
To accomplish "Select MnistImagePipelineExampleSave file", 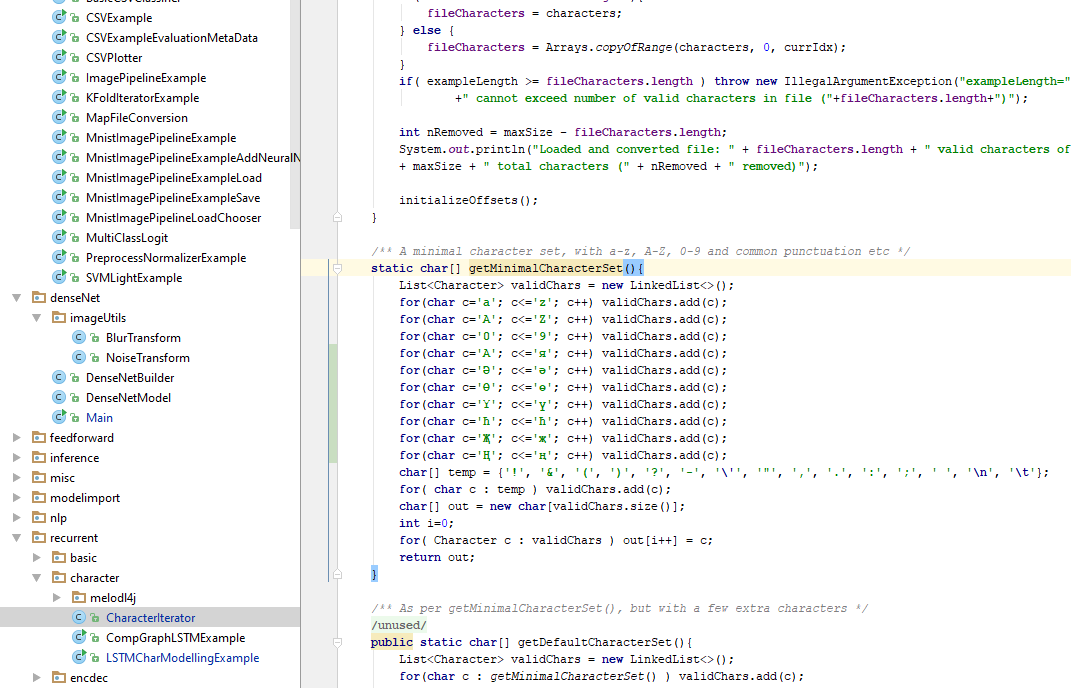I will (x=173, y=197).
